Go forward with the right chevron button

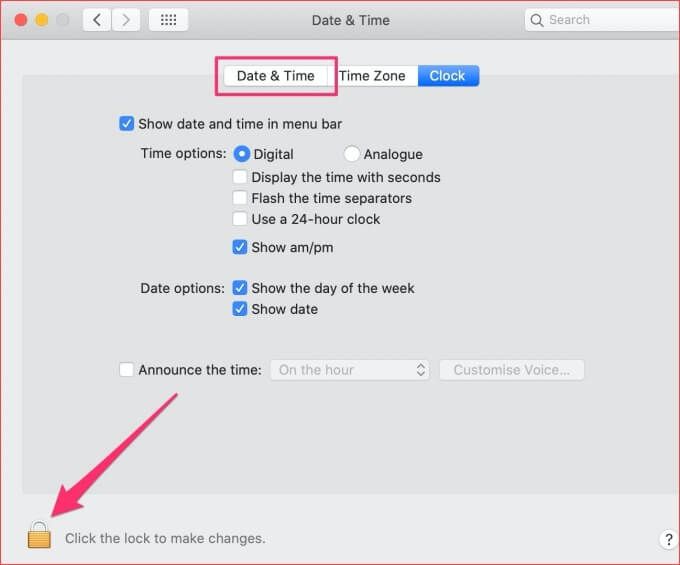point(126,20)
